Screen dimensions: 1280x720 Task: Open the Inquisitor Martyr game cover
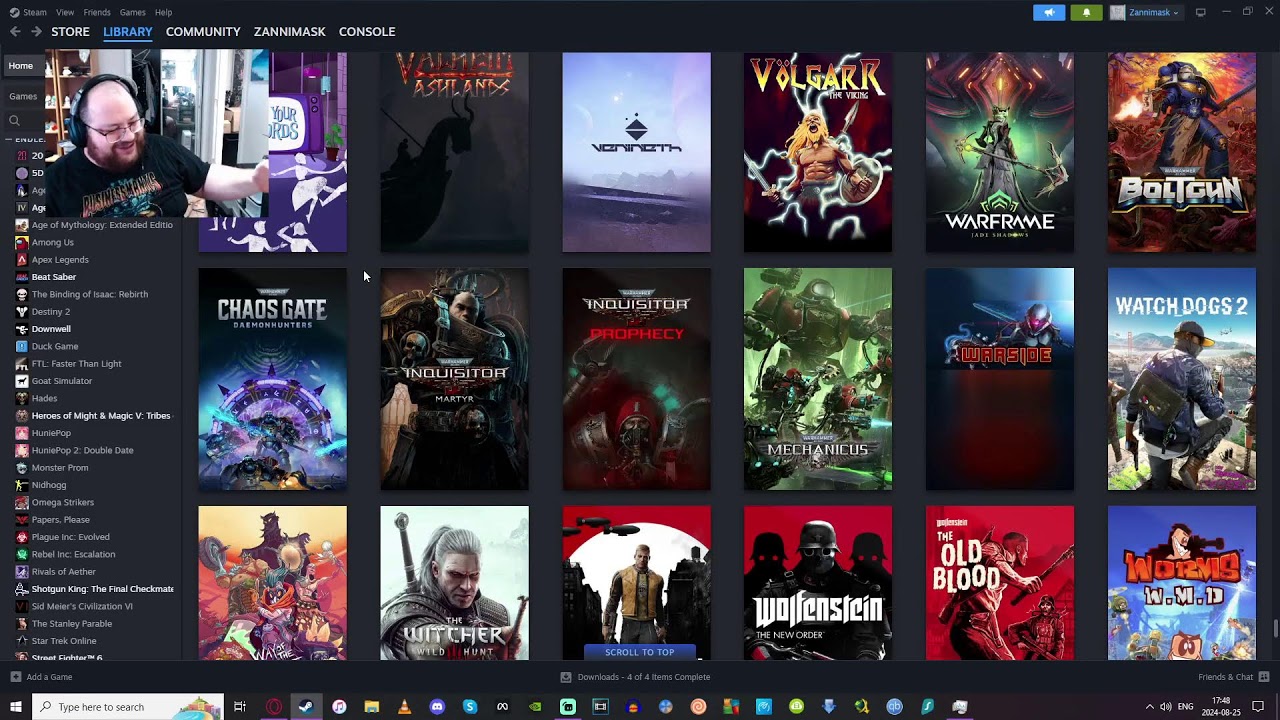click(455, 379)
